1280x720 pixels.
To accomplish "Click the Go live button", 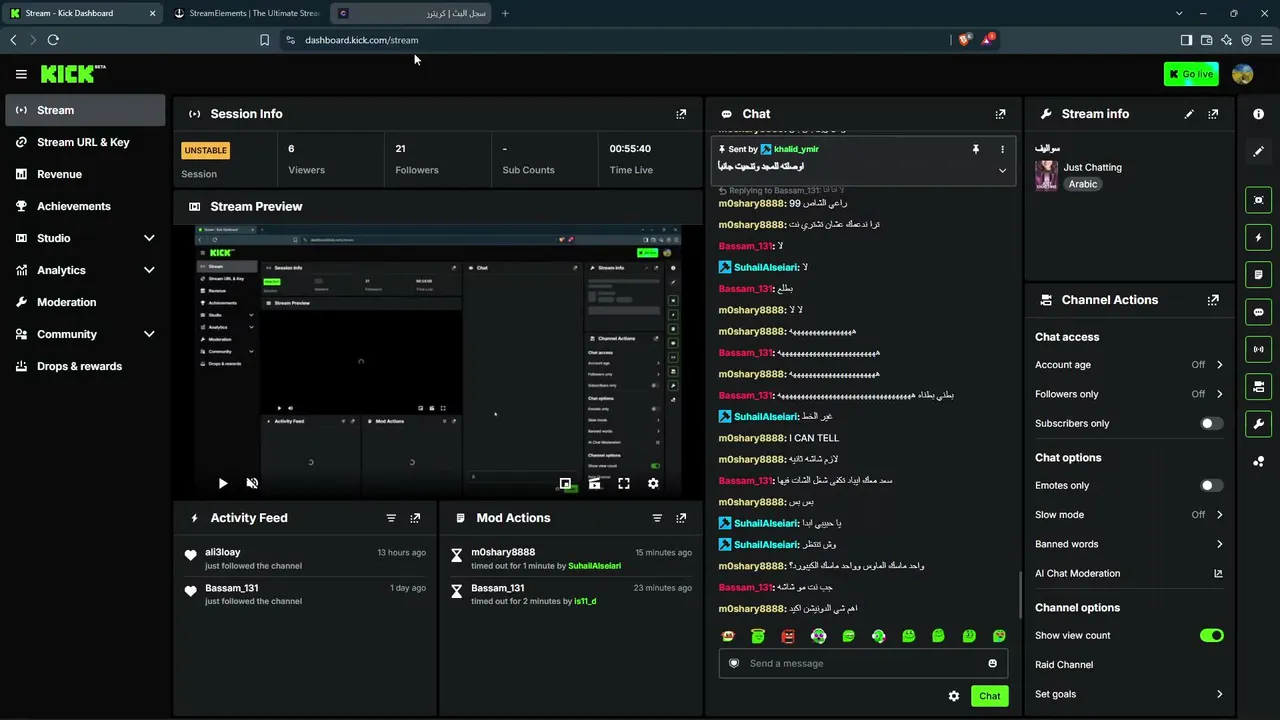I will click(x=1190, y=74).
